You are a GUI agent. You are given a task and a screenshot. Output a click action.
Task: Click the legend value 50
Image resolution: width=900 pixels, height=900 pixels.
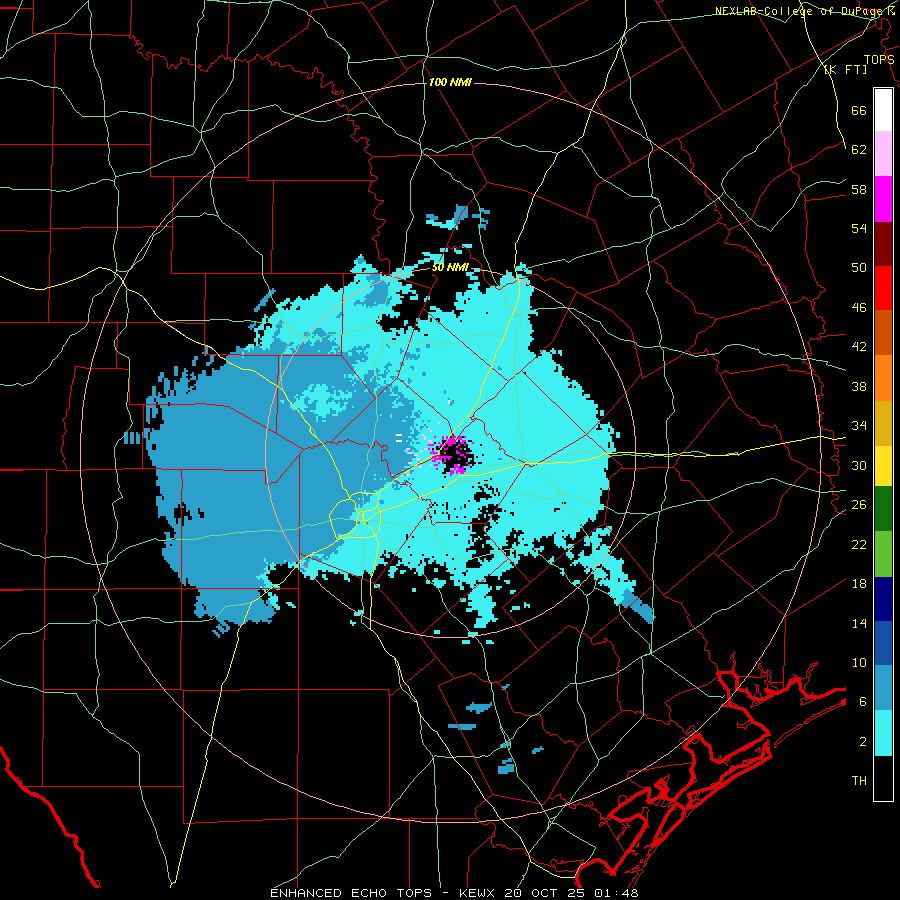pos(859,268)
